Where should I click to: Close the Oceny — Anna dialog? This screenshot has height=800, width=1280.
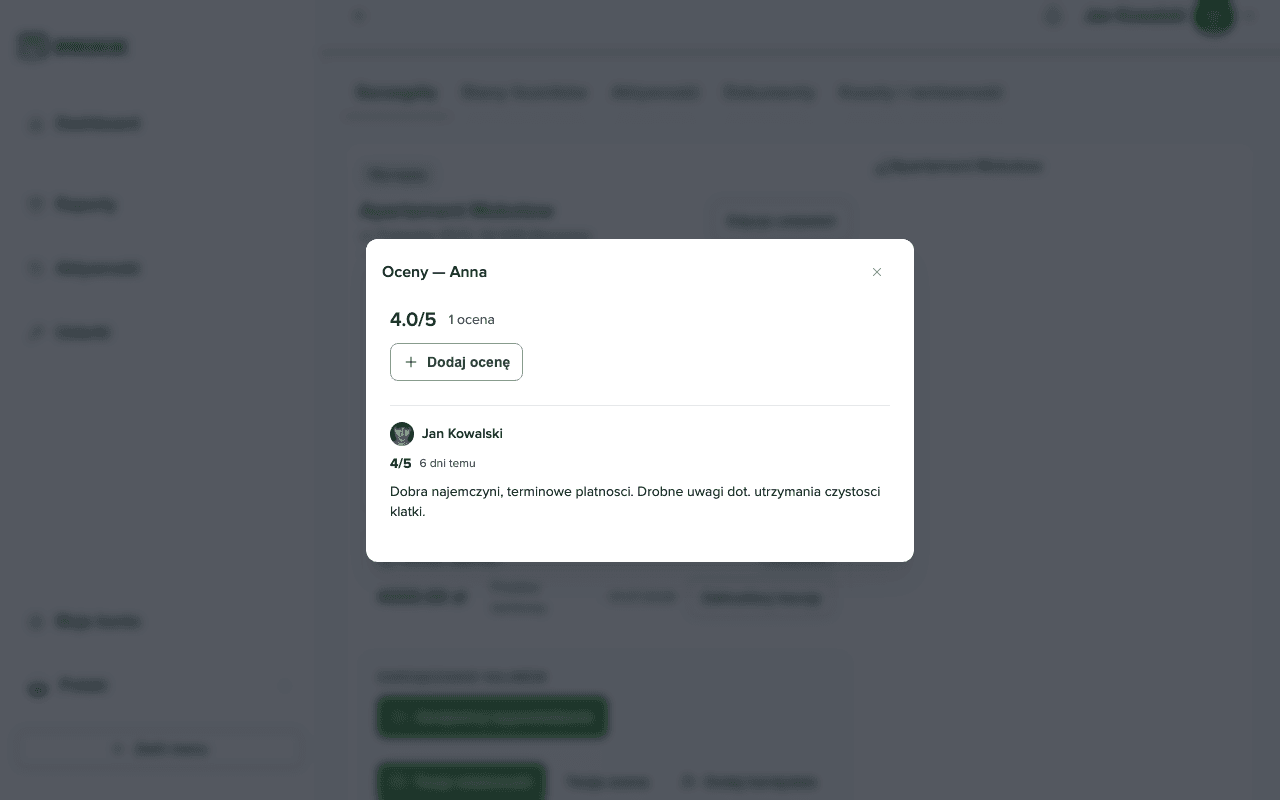[x=877, y=272]
